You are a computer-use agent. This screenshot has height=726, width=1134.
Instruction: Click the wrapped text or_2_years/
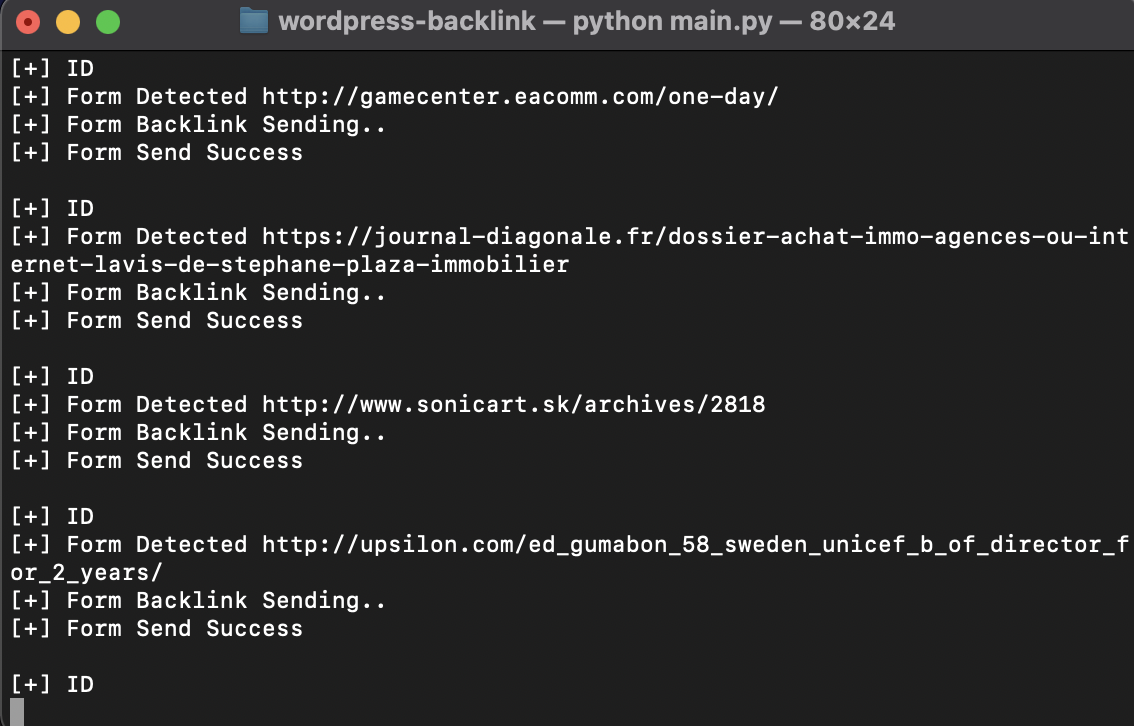[87, 573]
